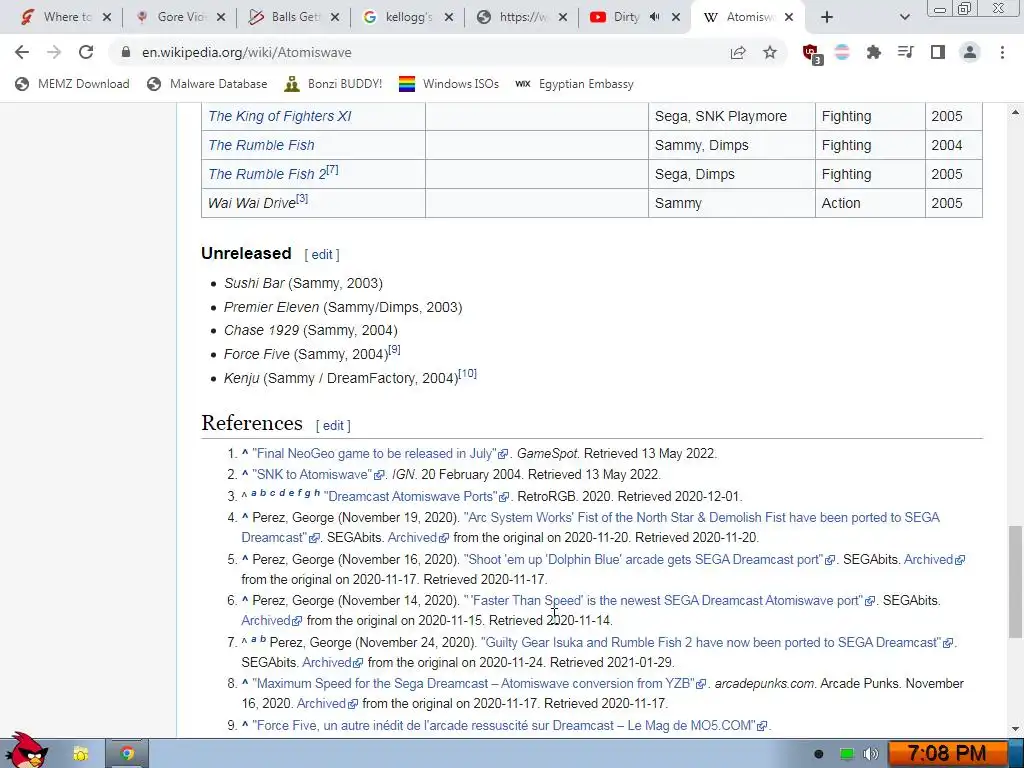Screen dimensions: 1024x768
Task: Bookmark this page with the star icon
Action: (x=770, y=52)
